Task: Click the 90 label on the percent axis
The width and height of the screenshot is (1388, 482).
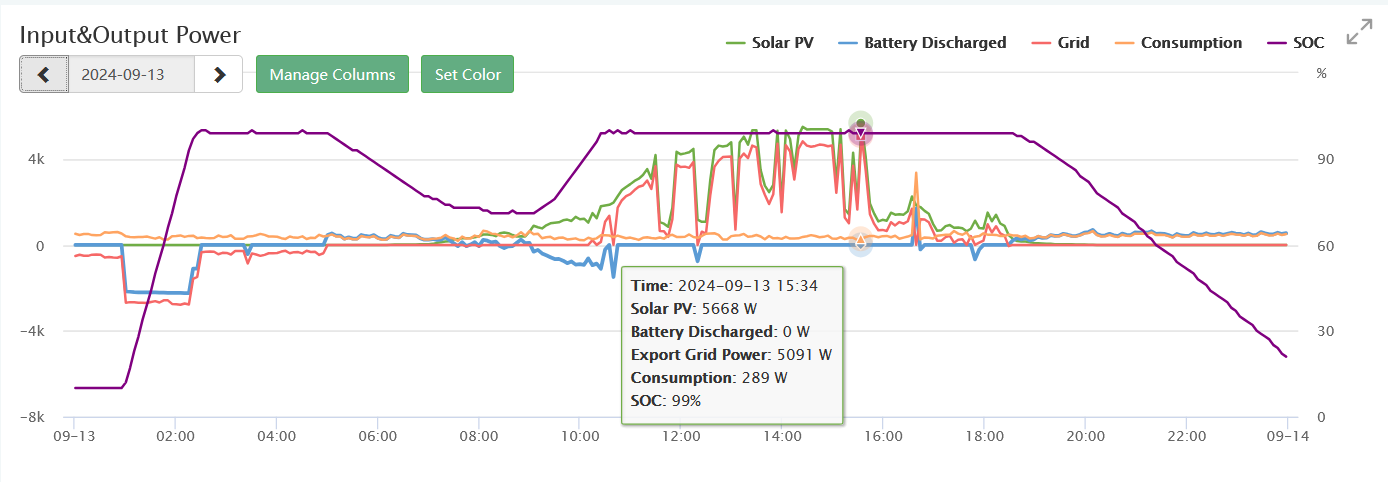Action: point(1316,160)
